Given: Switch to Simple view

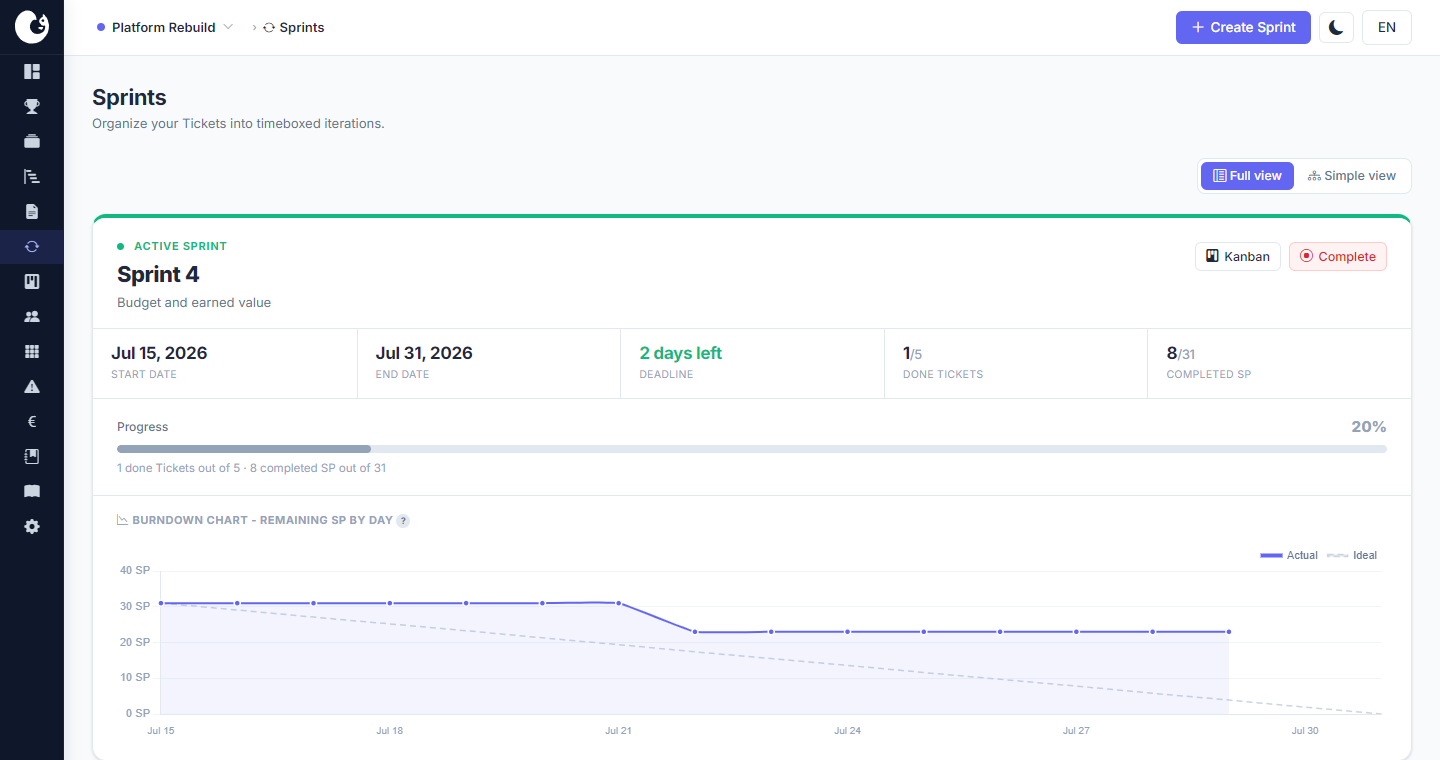Looking at the screenshot, I should click(1352, 176).
